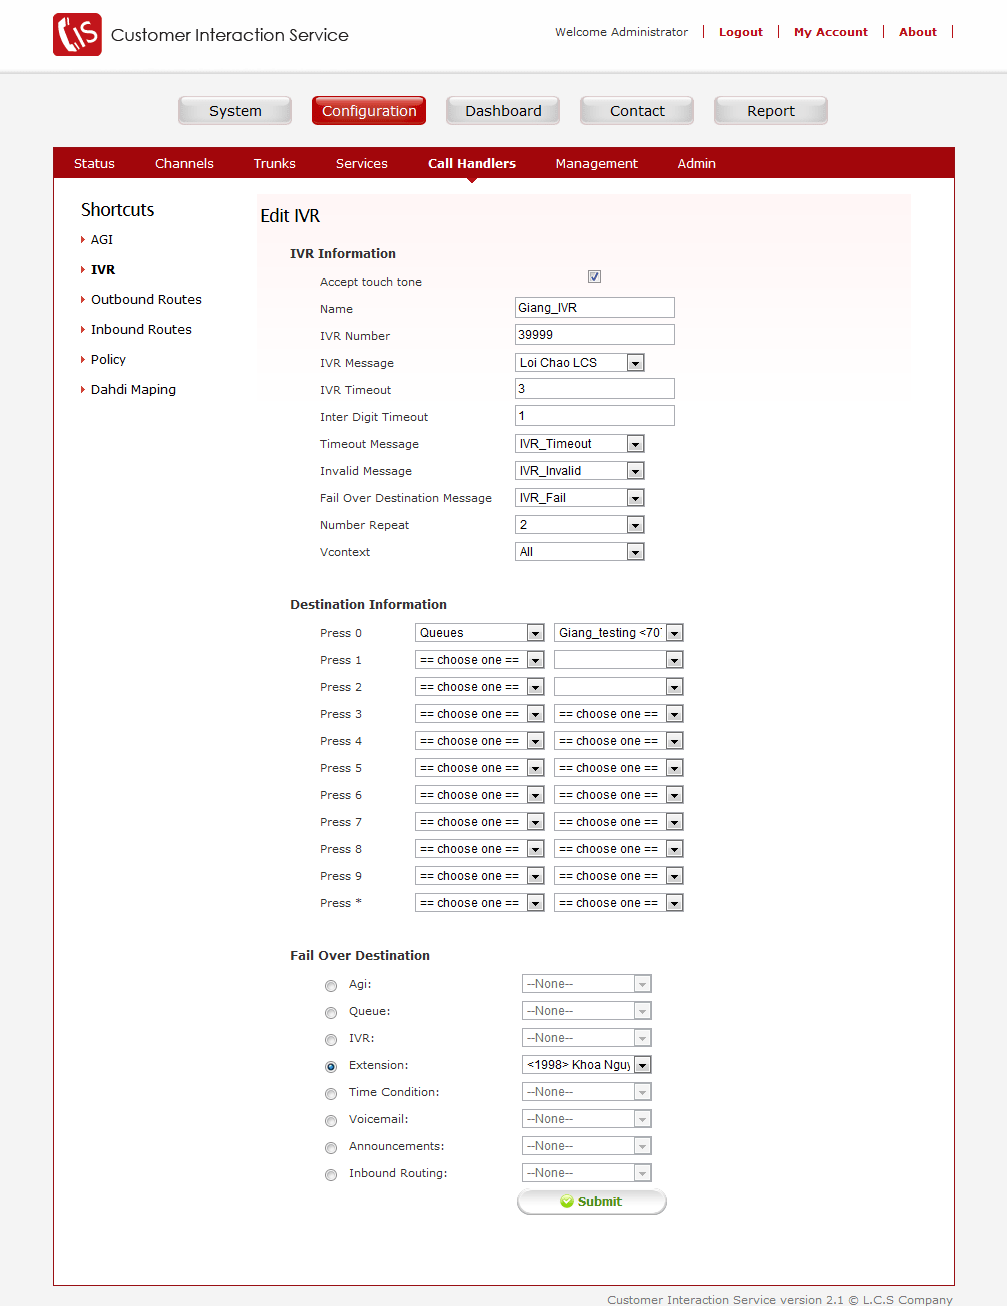
Task: Go to the Dahdi Maping shortcut
Action: pos(133,389)
